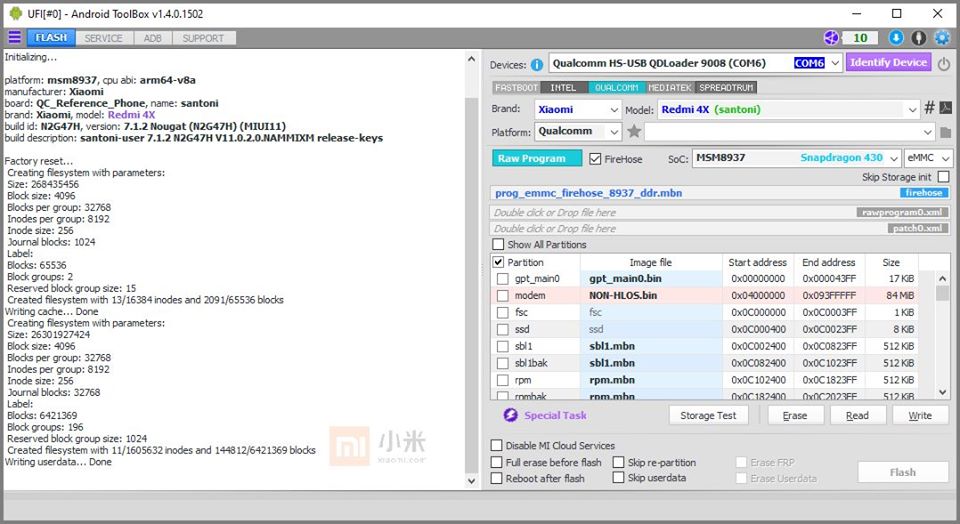Click the partition table scroll up arrow
The image size is (960, 524).
coord(943,279)
